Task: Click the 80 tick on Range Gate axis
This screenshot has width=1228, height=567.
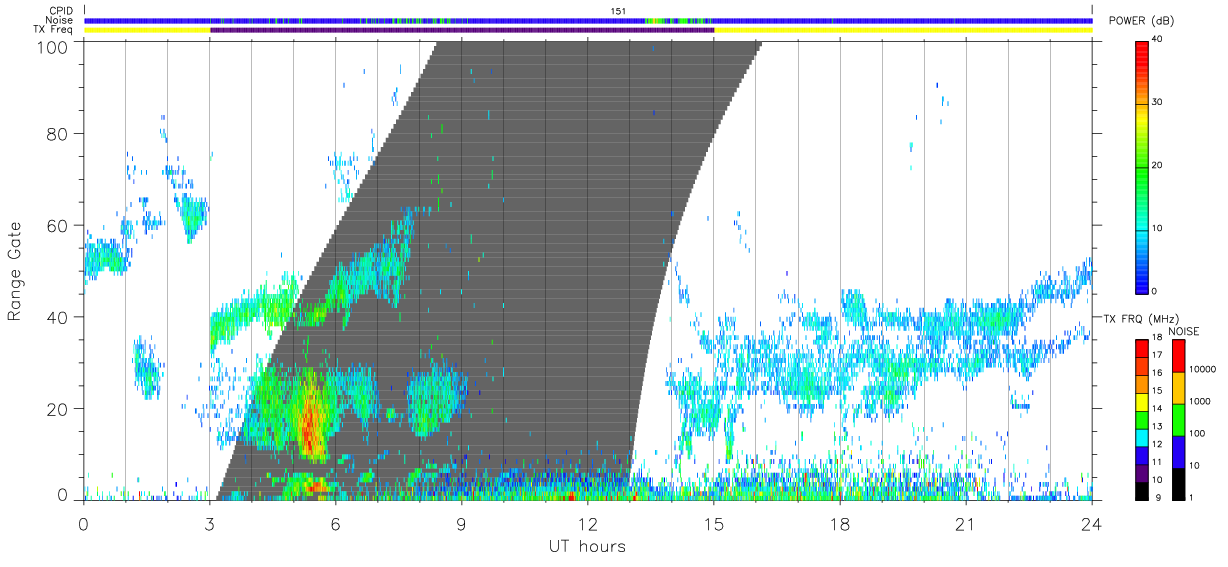Action: coord(58,133)
